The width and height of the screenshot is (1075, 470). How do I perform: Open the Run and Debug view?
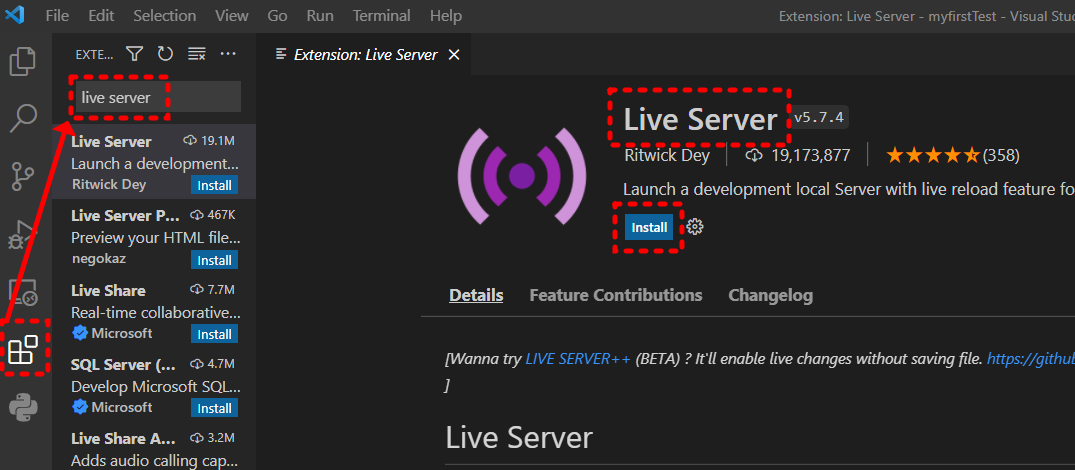(23, 234)
